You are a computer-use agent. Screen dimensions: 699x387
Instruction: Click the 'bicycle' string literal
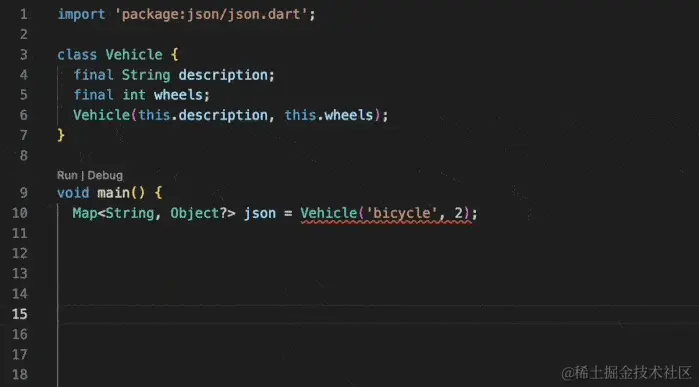(x=401, y=213)
